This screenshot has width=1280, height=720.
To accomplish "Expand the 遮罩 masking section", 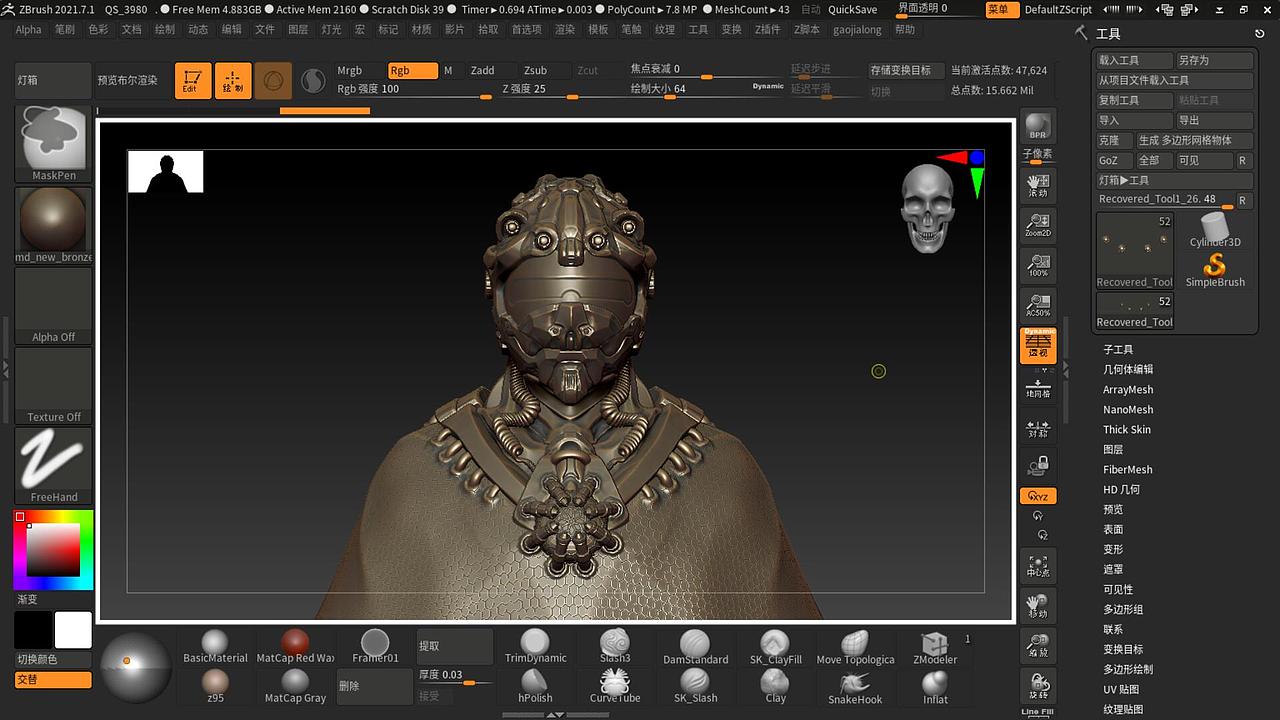I will [x=1113, y=570].
